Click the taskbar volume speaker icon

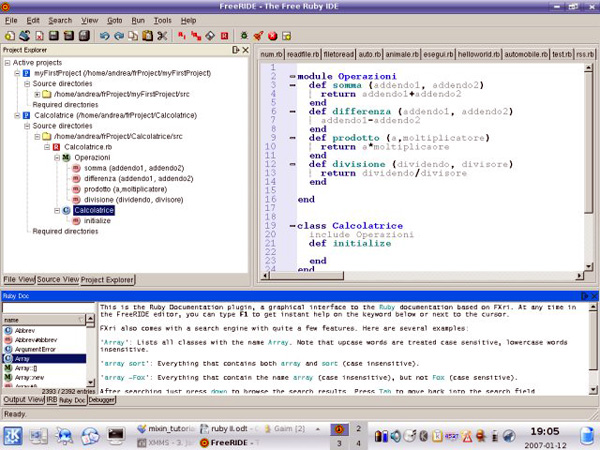(396, 436)
